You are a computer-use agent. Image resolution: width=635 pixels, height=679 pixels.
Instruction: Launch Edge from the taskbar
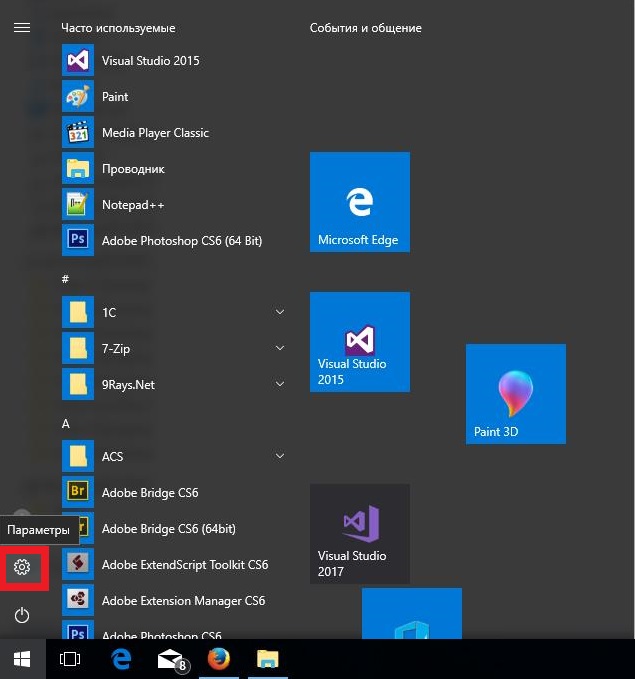(x=121, y=659)
